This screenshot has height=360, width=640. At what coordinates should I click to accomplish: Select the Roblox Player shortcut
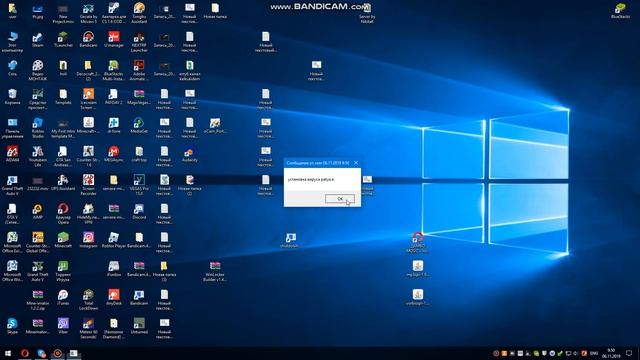(x=113, y=240)
